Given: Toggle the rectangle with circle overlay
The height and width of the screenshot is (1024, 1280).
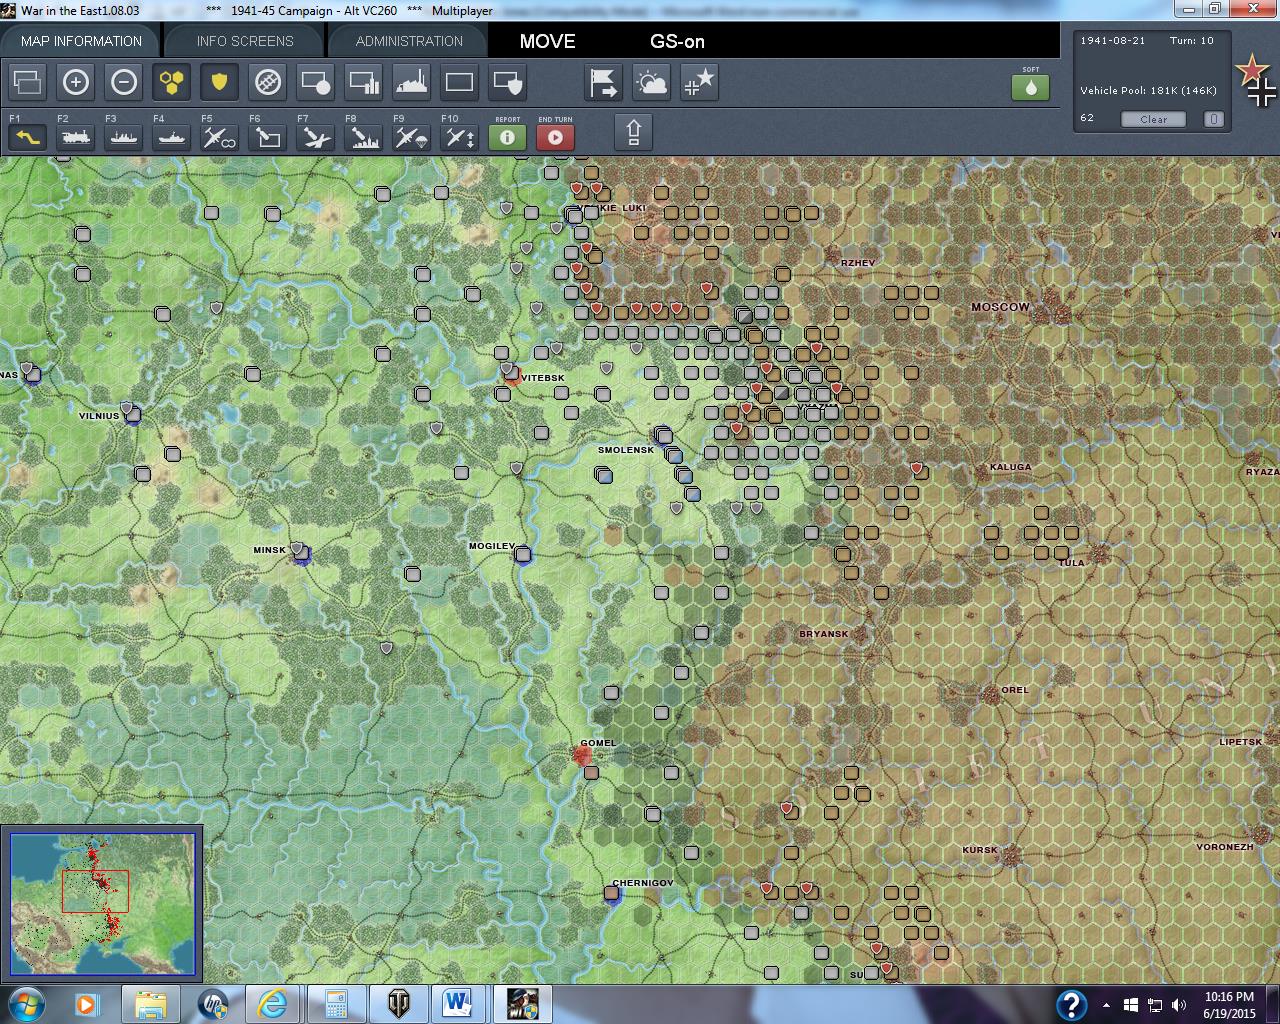Looking at the screenshot, I should tap(315, 82).
